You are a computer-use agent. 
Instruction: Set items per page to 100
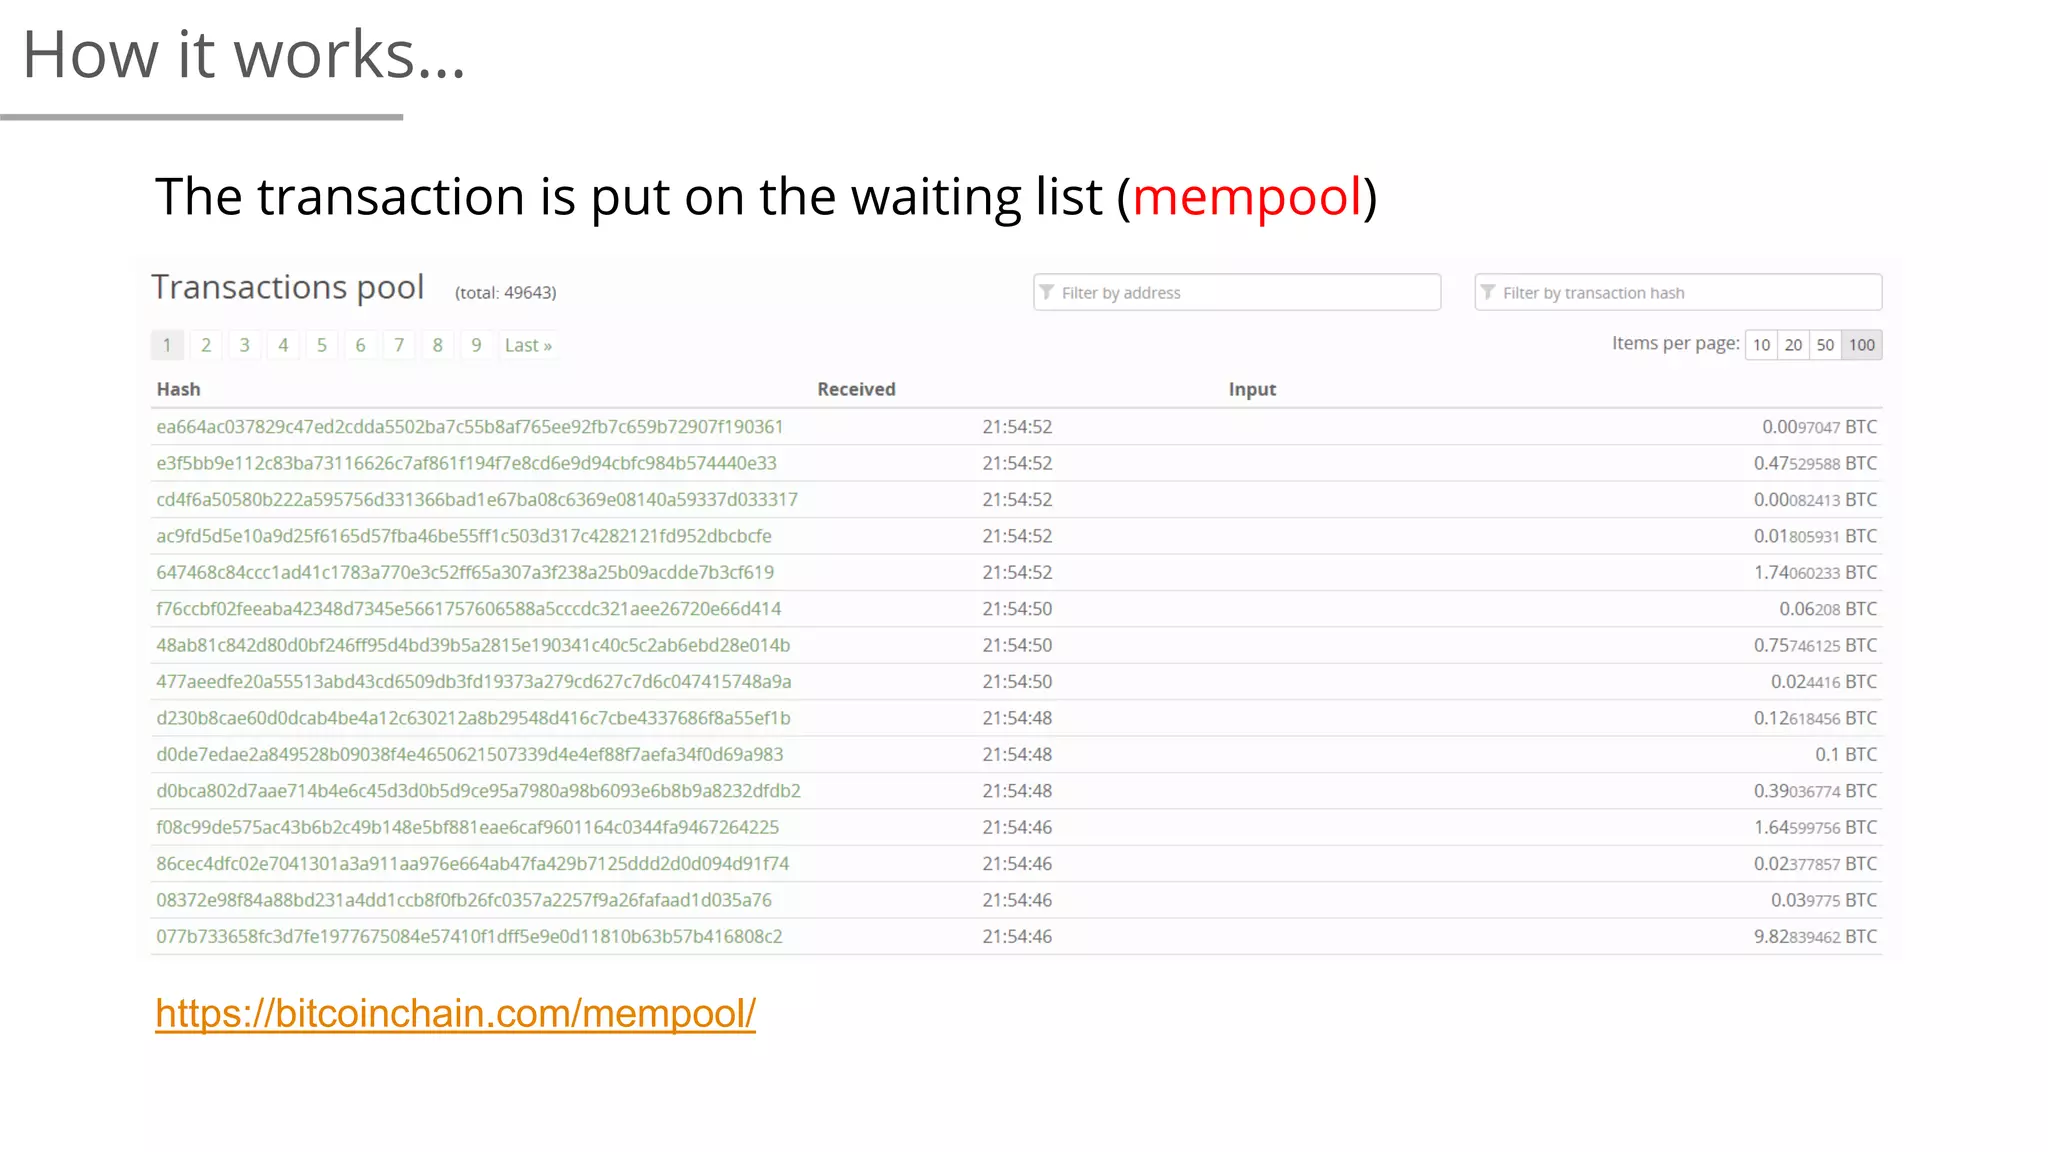click(1862, 345)
